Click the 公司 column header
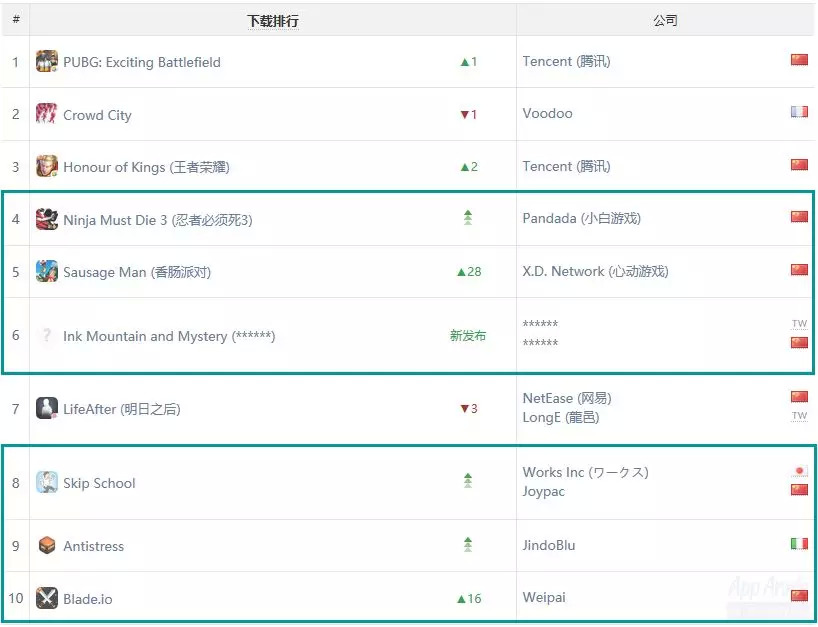The width and height of the screenshot is (818, 627). [x=665, y=21]
